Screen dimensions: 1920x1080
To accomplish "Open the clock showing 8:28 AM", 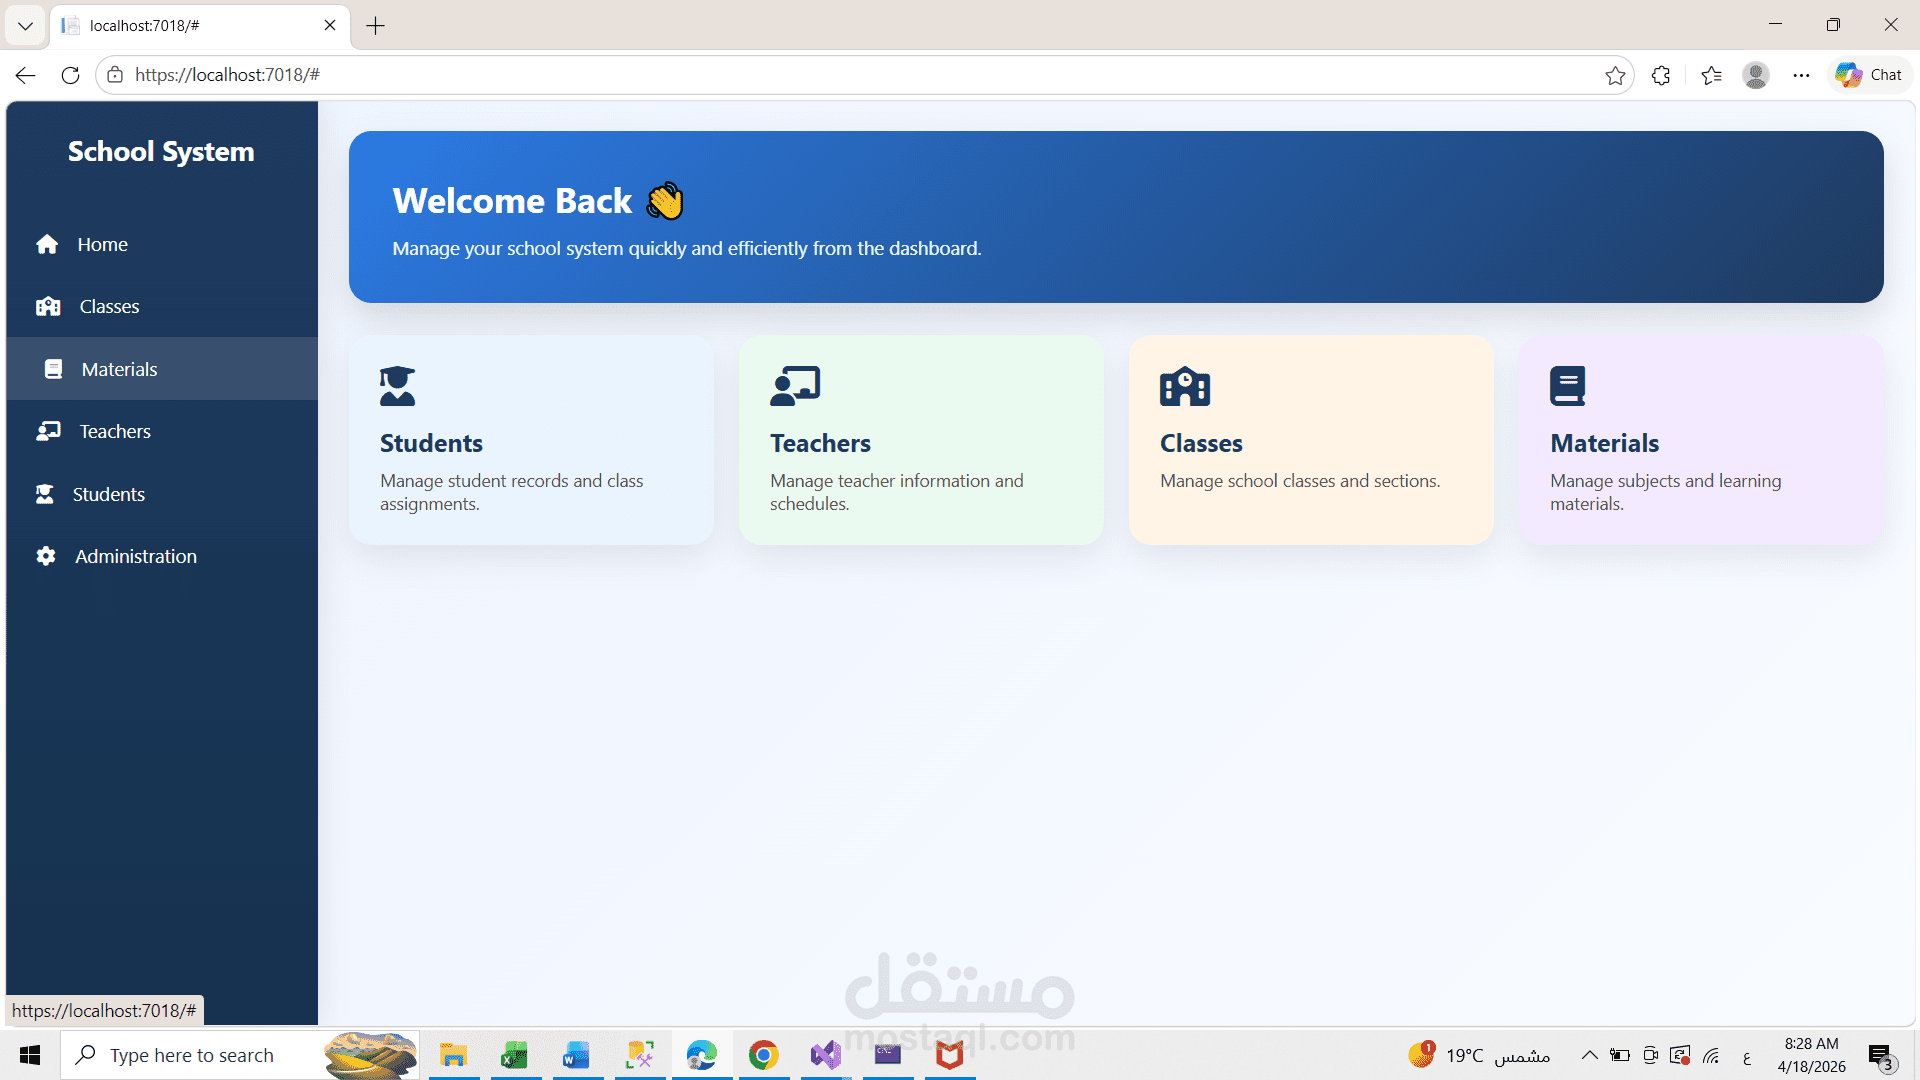I will coord(1812,1055).
